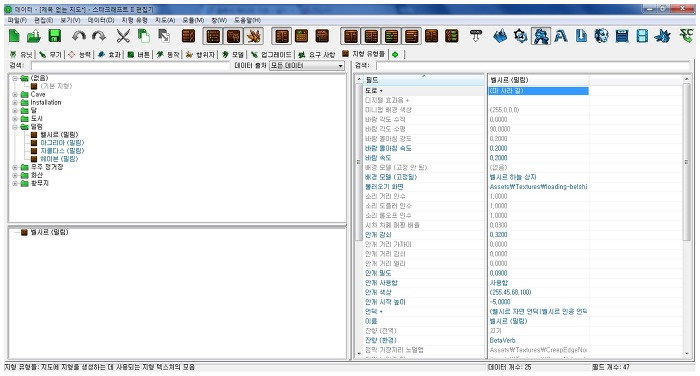Click the white pin-shaped toolbar icon
700x376 pixels.
476,36
